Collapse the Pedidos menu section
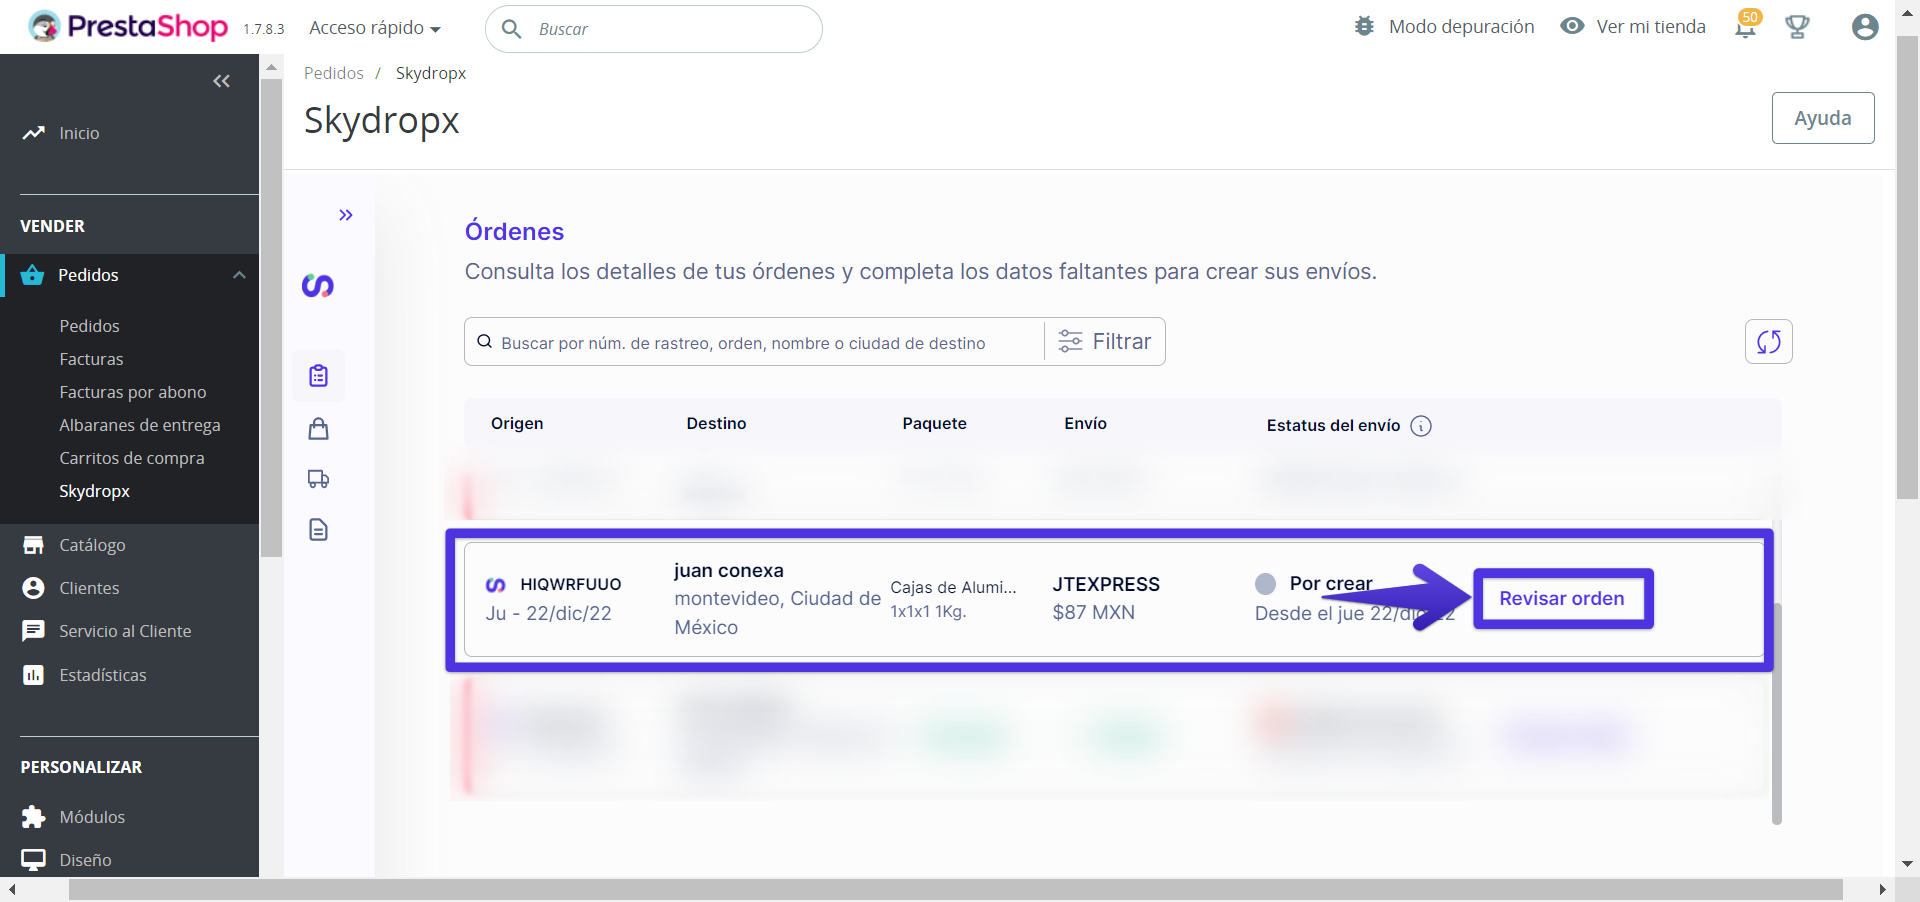 239,275
